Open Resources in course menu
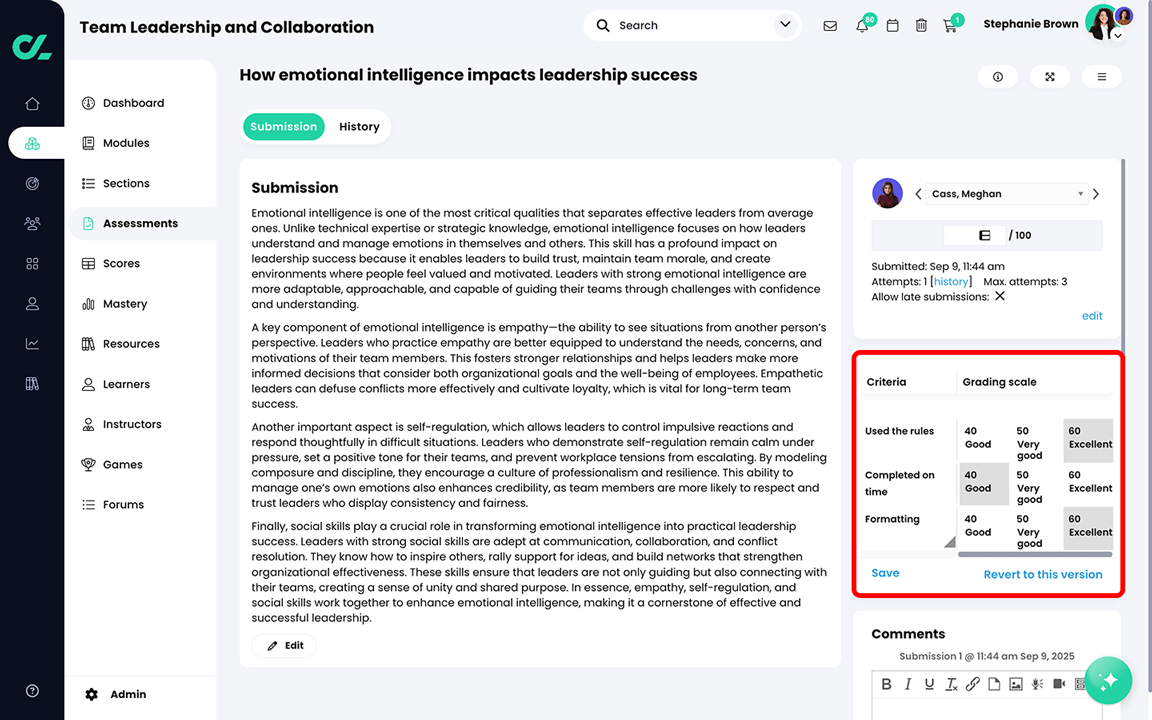Image resolution: width=1152 pixels, height=720 pixels. 131,344
